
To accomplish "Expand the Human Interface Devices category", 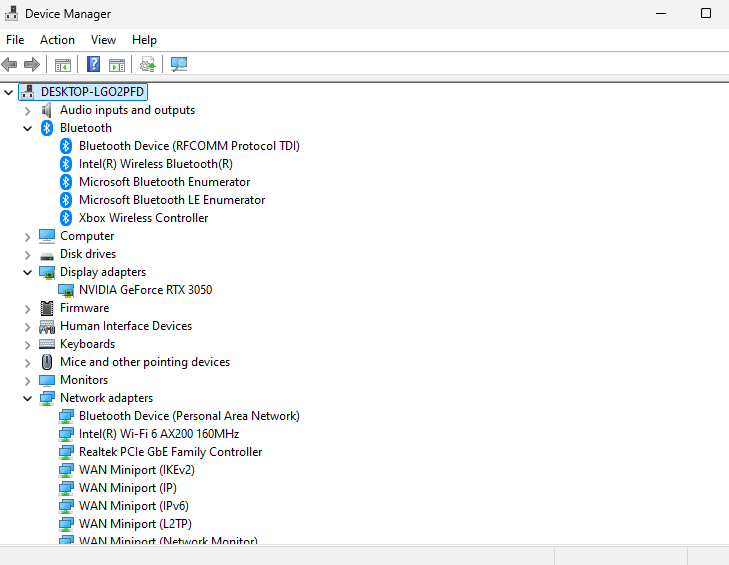I will pyautogui.click(x=27, y=327).
